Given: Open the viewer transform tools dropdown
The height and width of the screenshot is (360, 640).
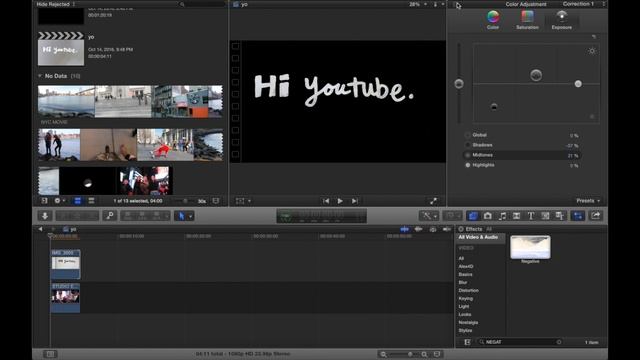Looking at the screenshot, I should tap(243, 201).
